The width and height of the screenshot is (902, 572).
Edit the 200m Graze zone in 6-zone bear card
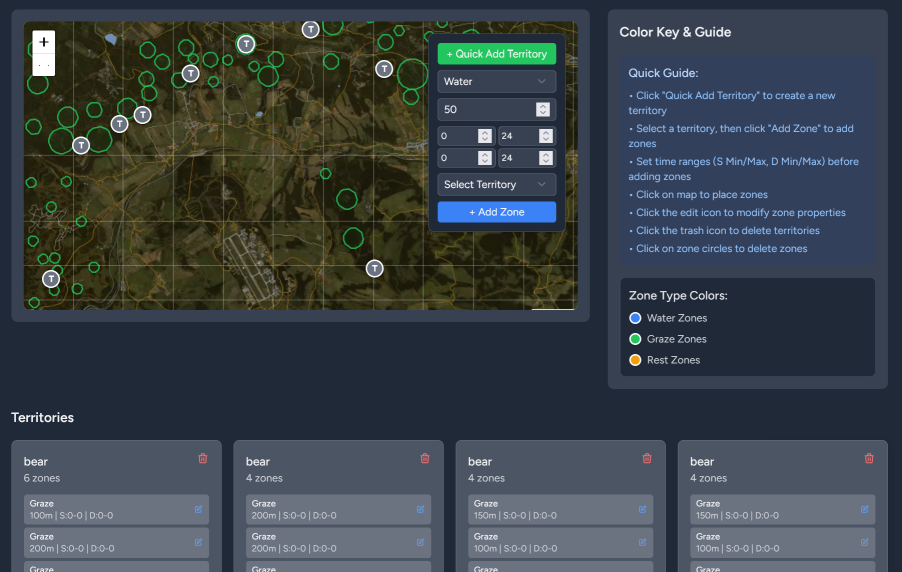[198, 542]
